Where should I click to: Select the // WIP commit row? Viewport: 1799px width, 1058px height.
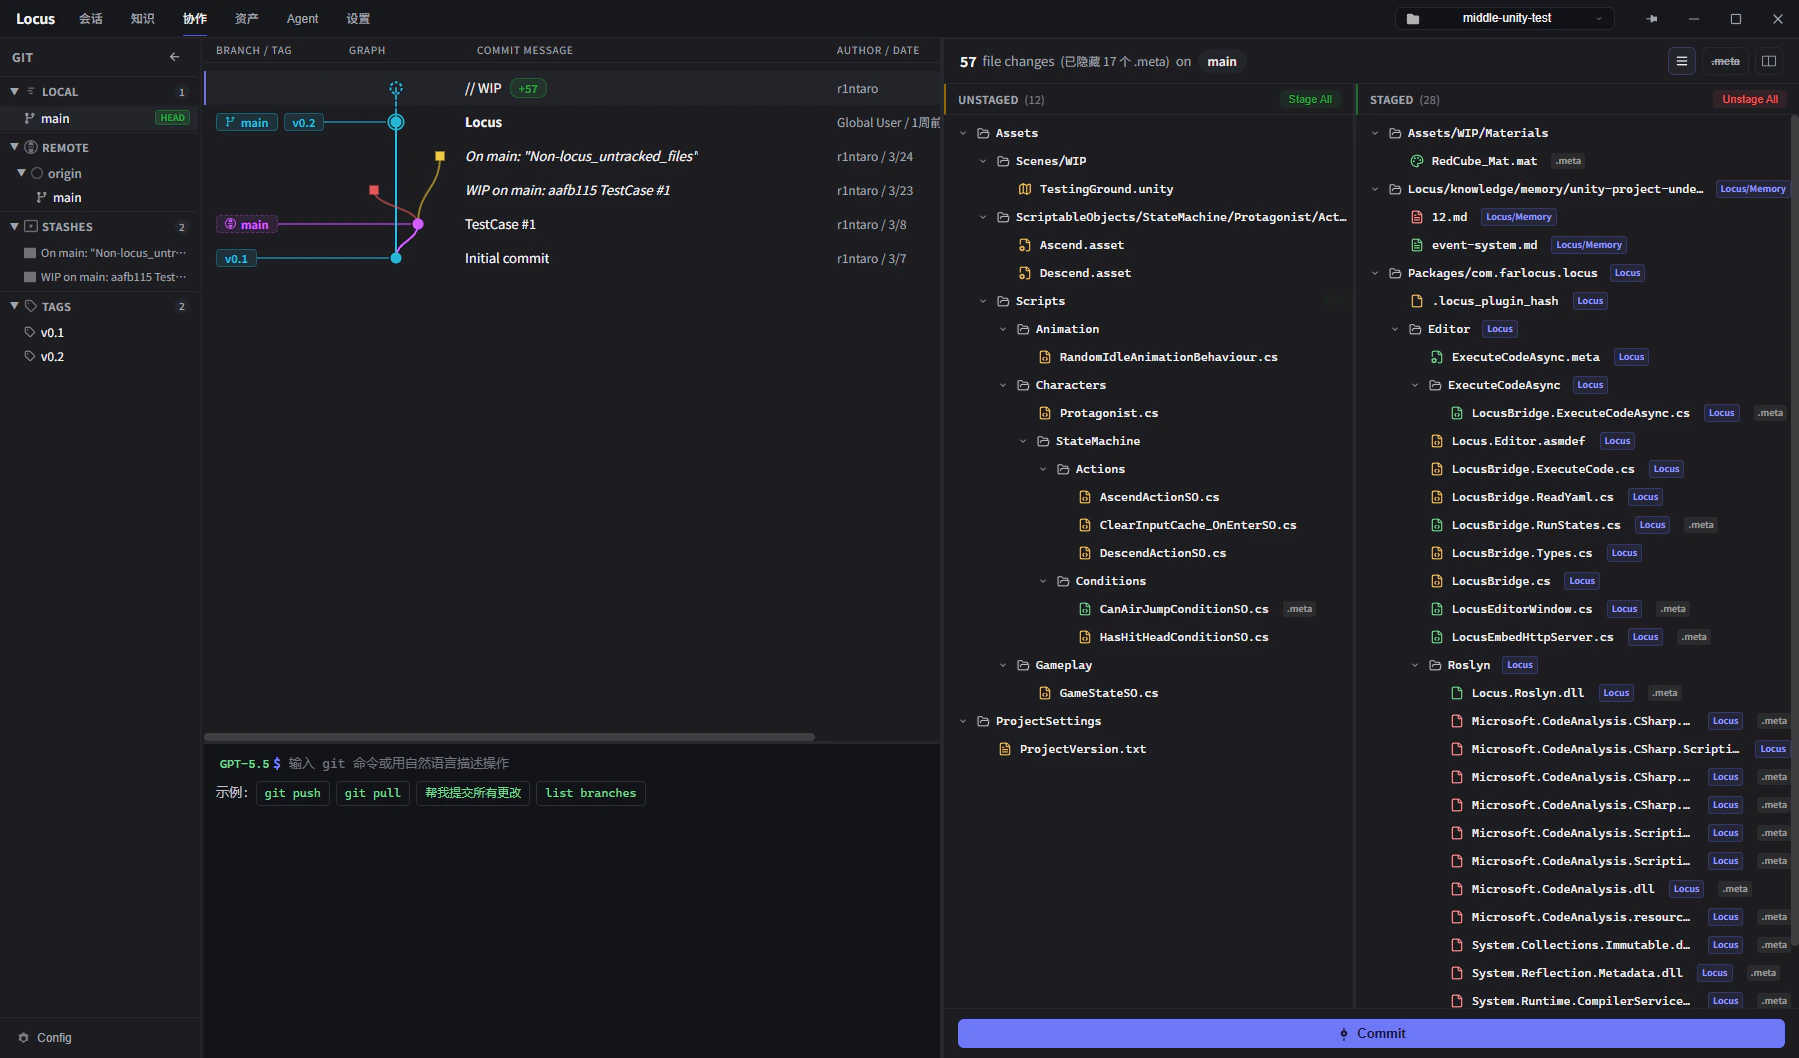click(x=572, y=89)
